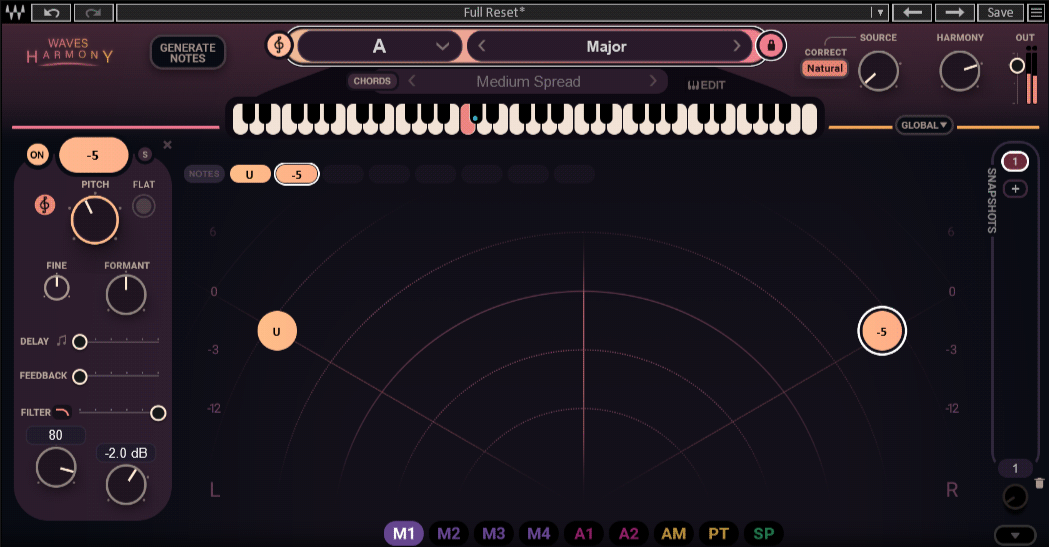Click the treble clef icon beside key selector
1049x547 pixels.
[279, 45]
